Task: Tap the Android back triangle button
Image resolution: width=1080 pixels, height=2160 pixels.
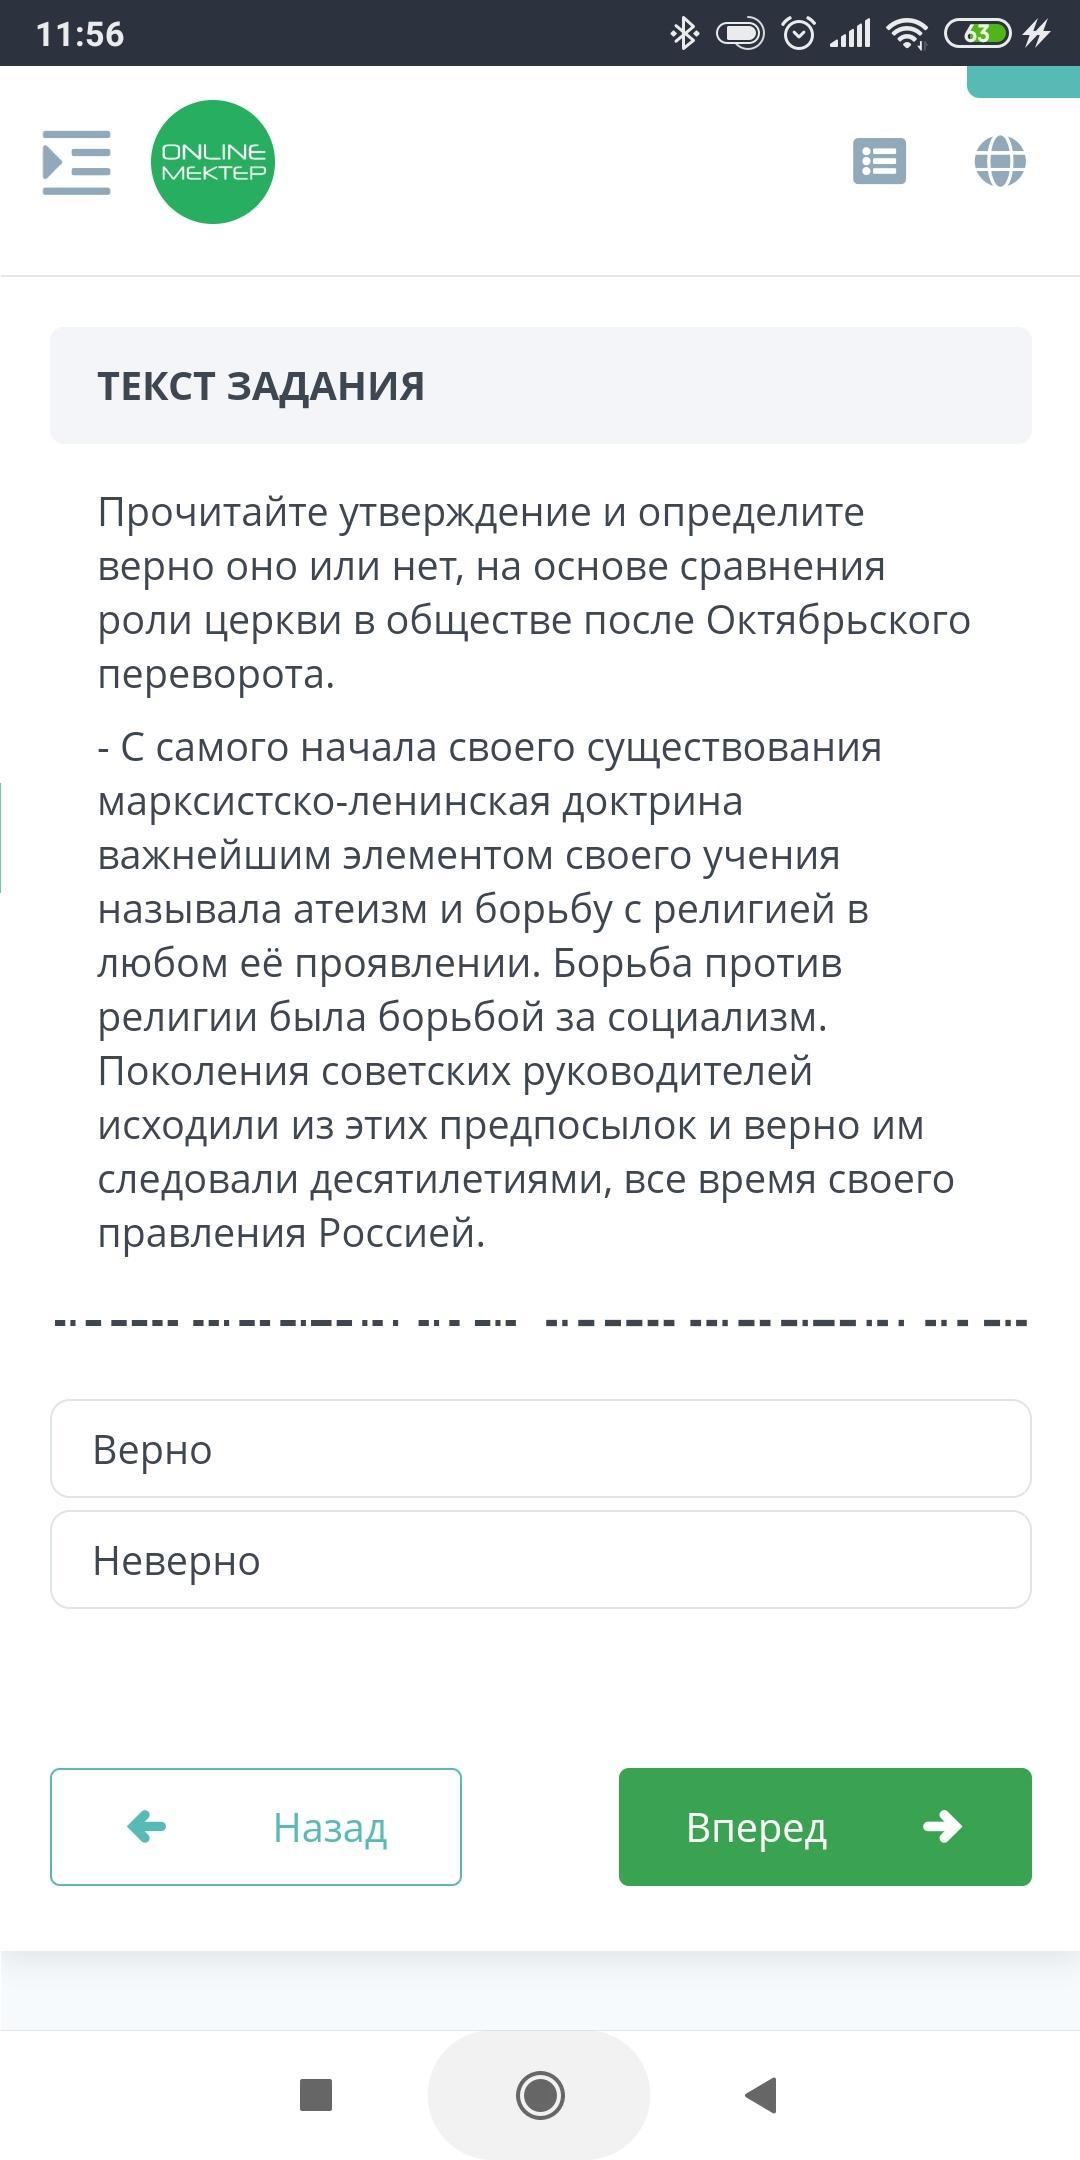Action: tap(762, 2094)
